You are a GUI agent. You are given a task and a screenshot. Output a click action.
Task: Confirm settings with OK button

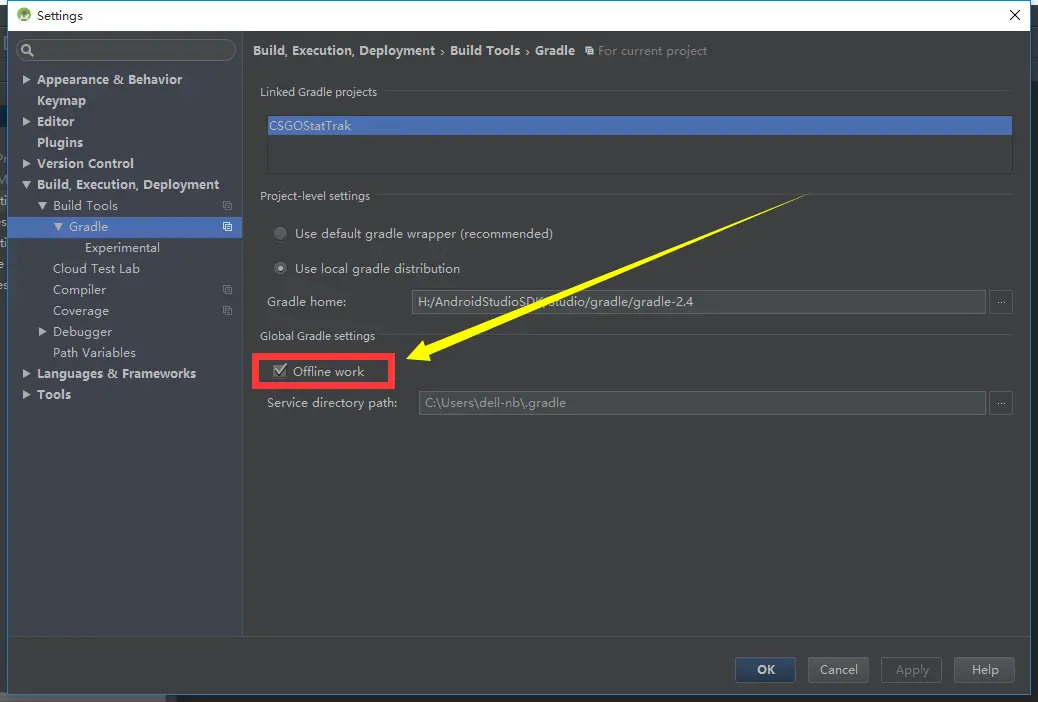click(765, 670)
